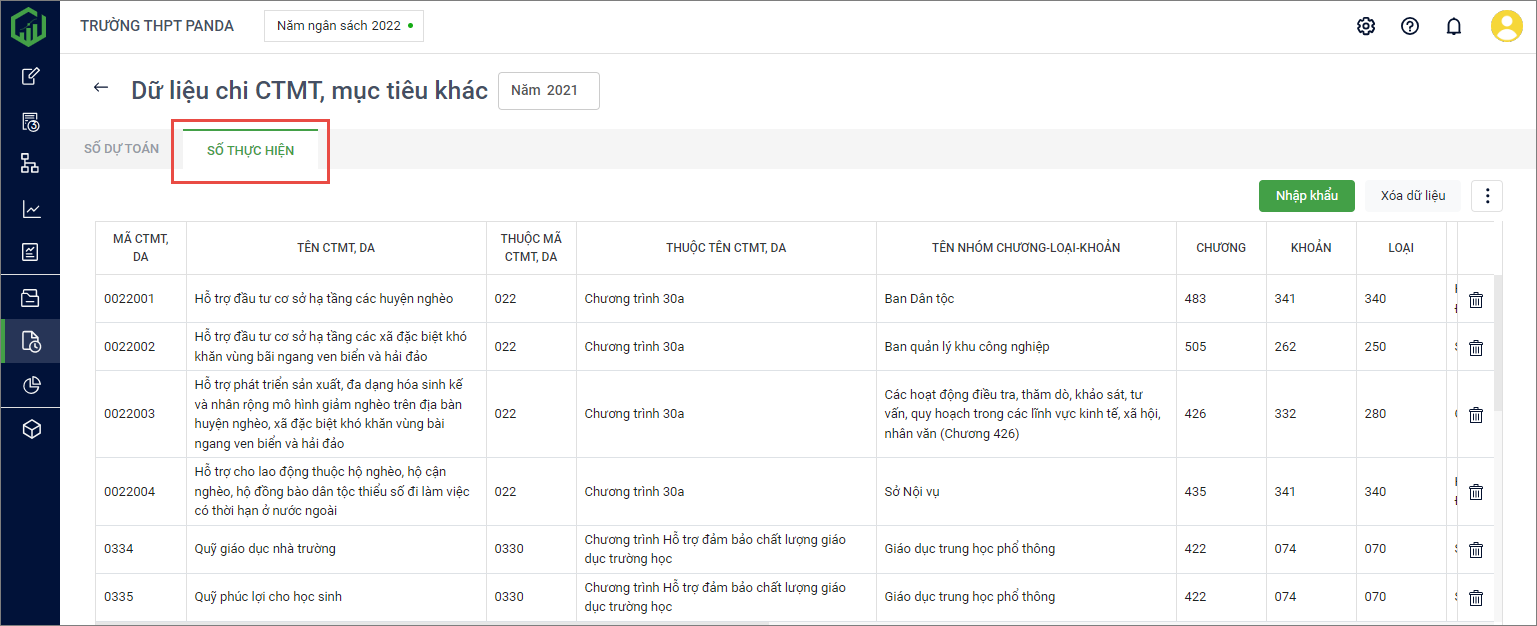
Task: Open the help question mark icon
Action: 1410,26
